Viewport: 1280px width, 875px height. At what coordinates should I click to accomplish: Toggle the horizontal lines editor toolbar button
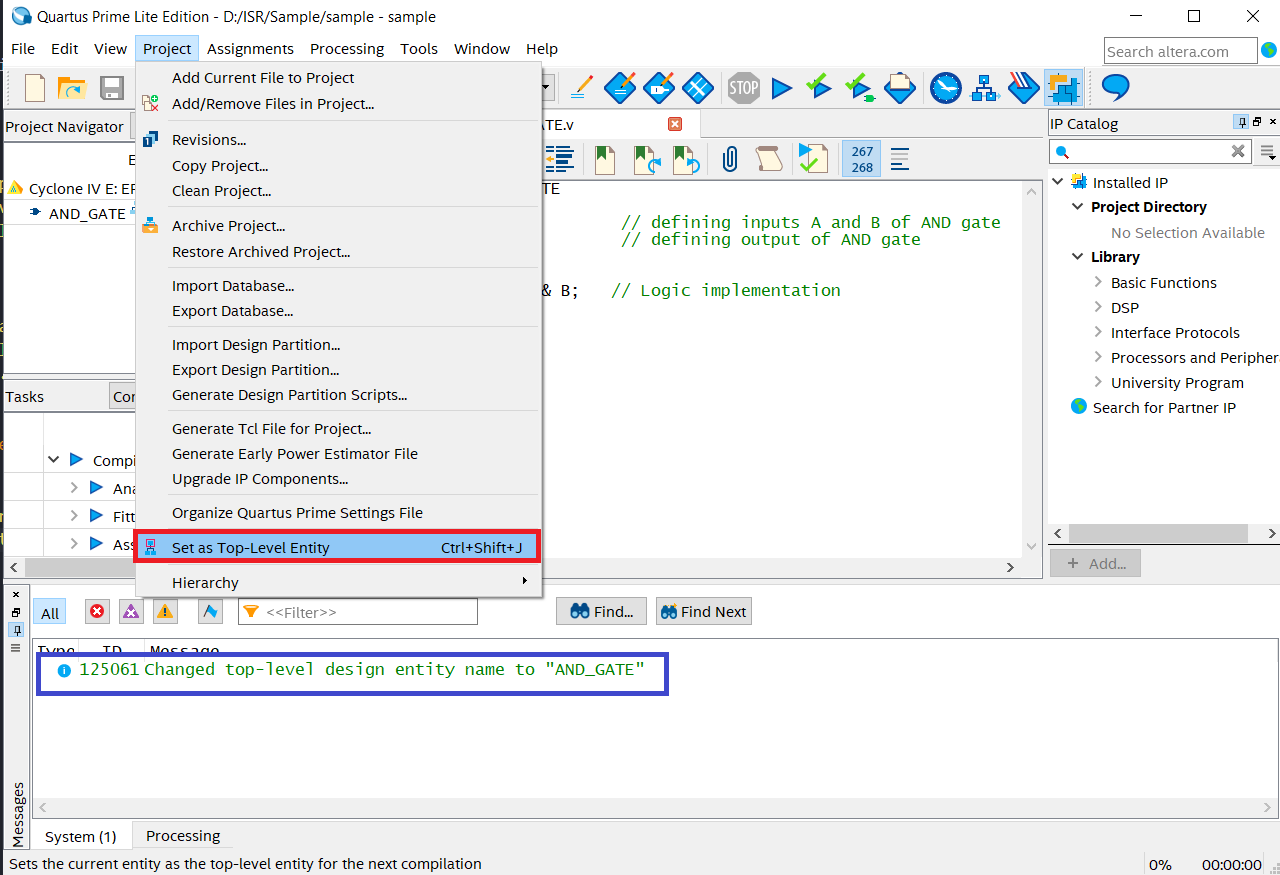tap(900, 159)
